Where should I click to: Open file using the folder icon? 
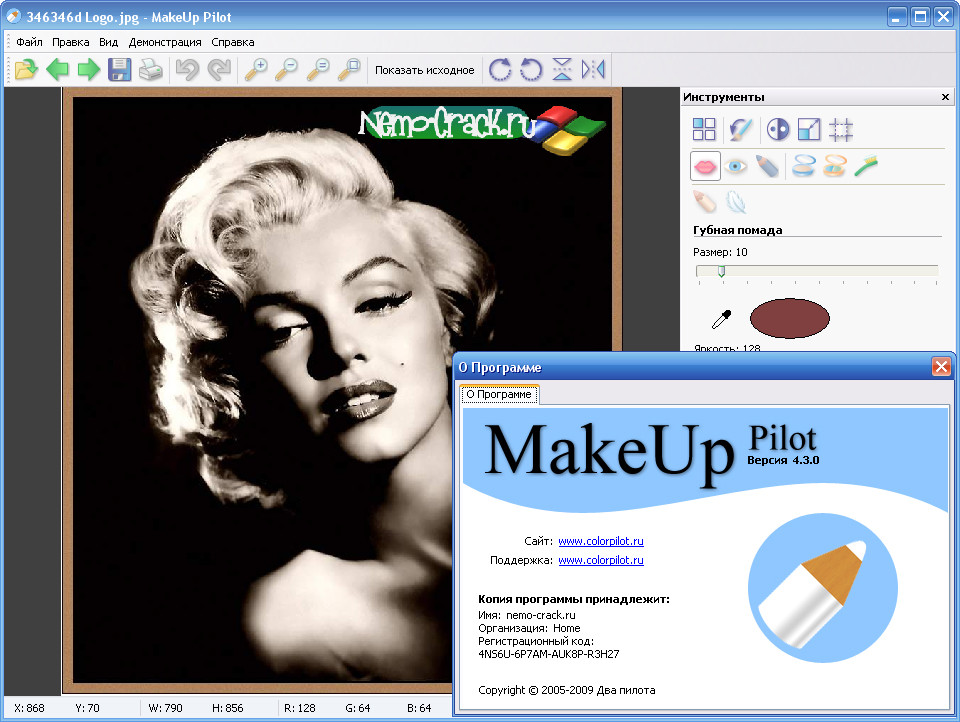pos(26,69)
